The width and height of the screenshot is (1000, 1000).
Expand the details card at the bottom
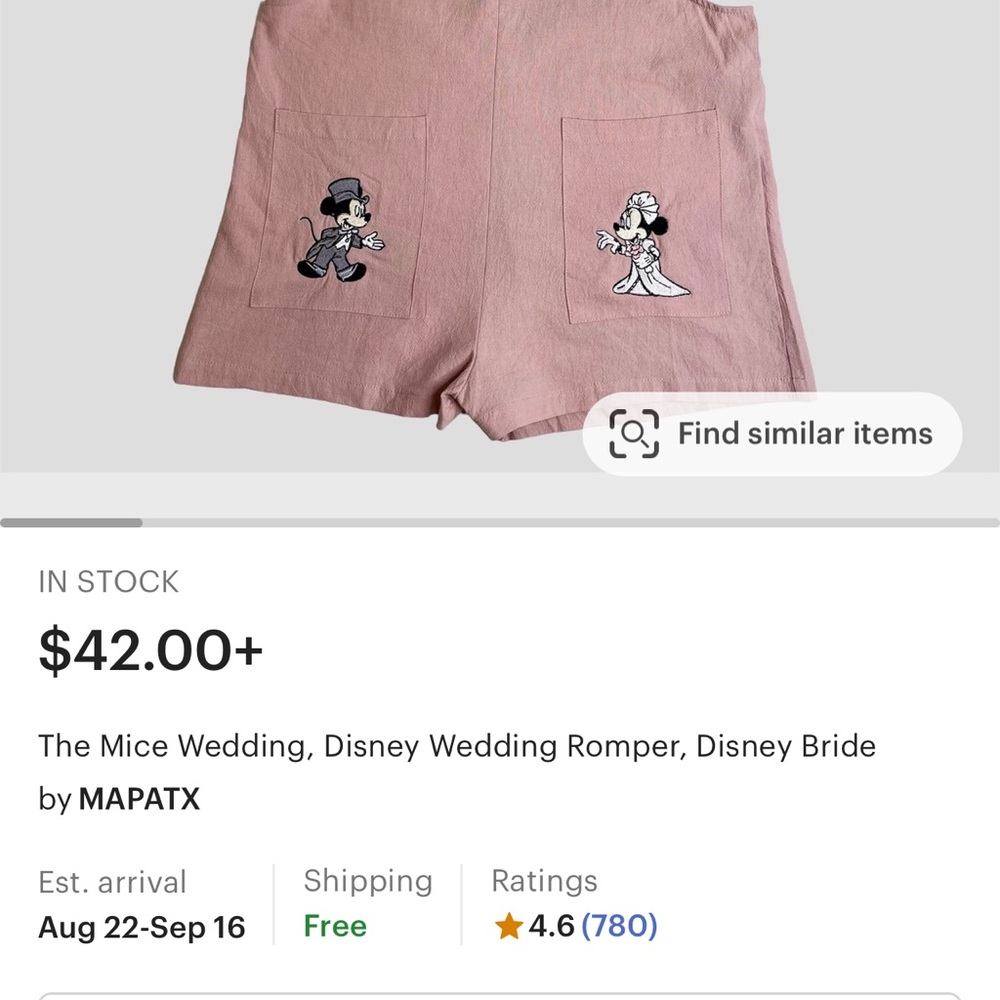(500, 993)
